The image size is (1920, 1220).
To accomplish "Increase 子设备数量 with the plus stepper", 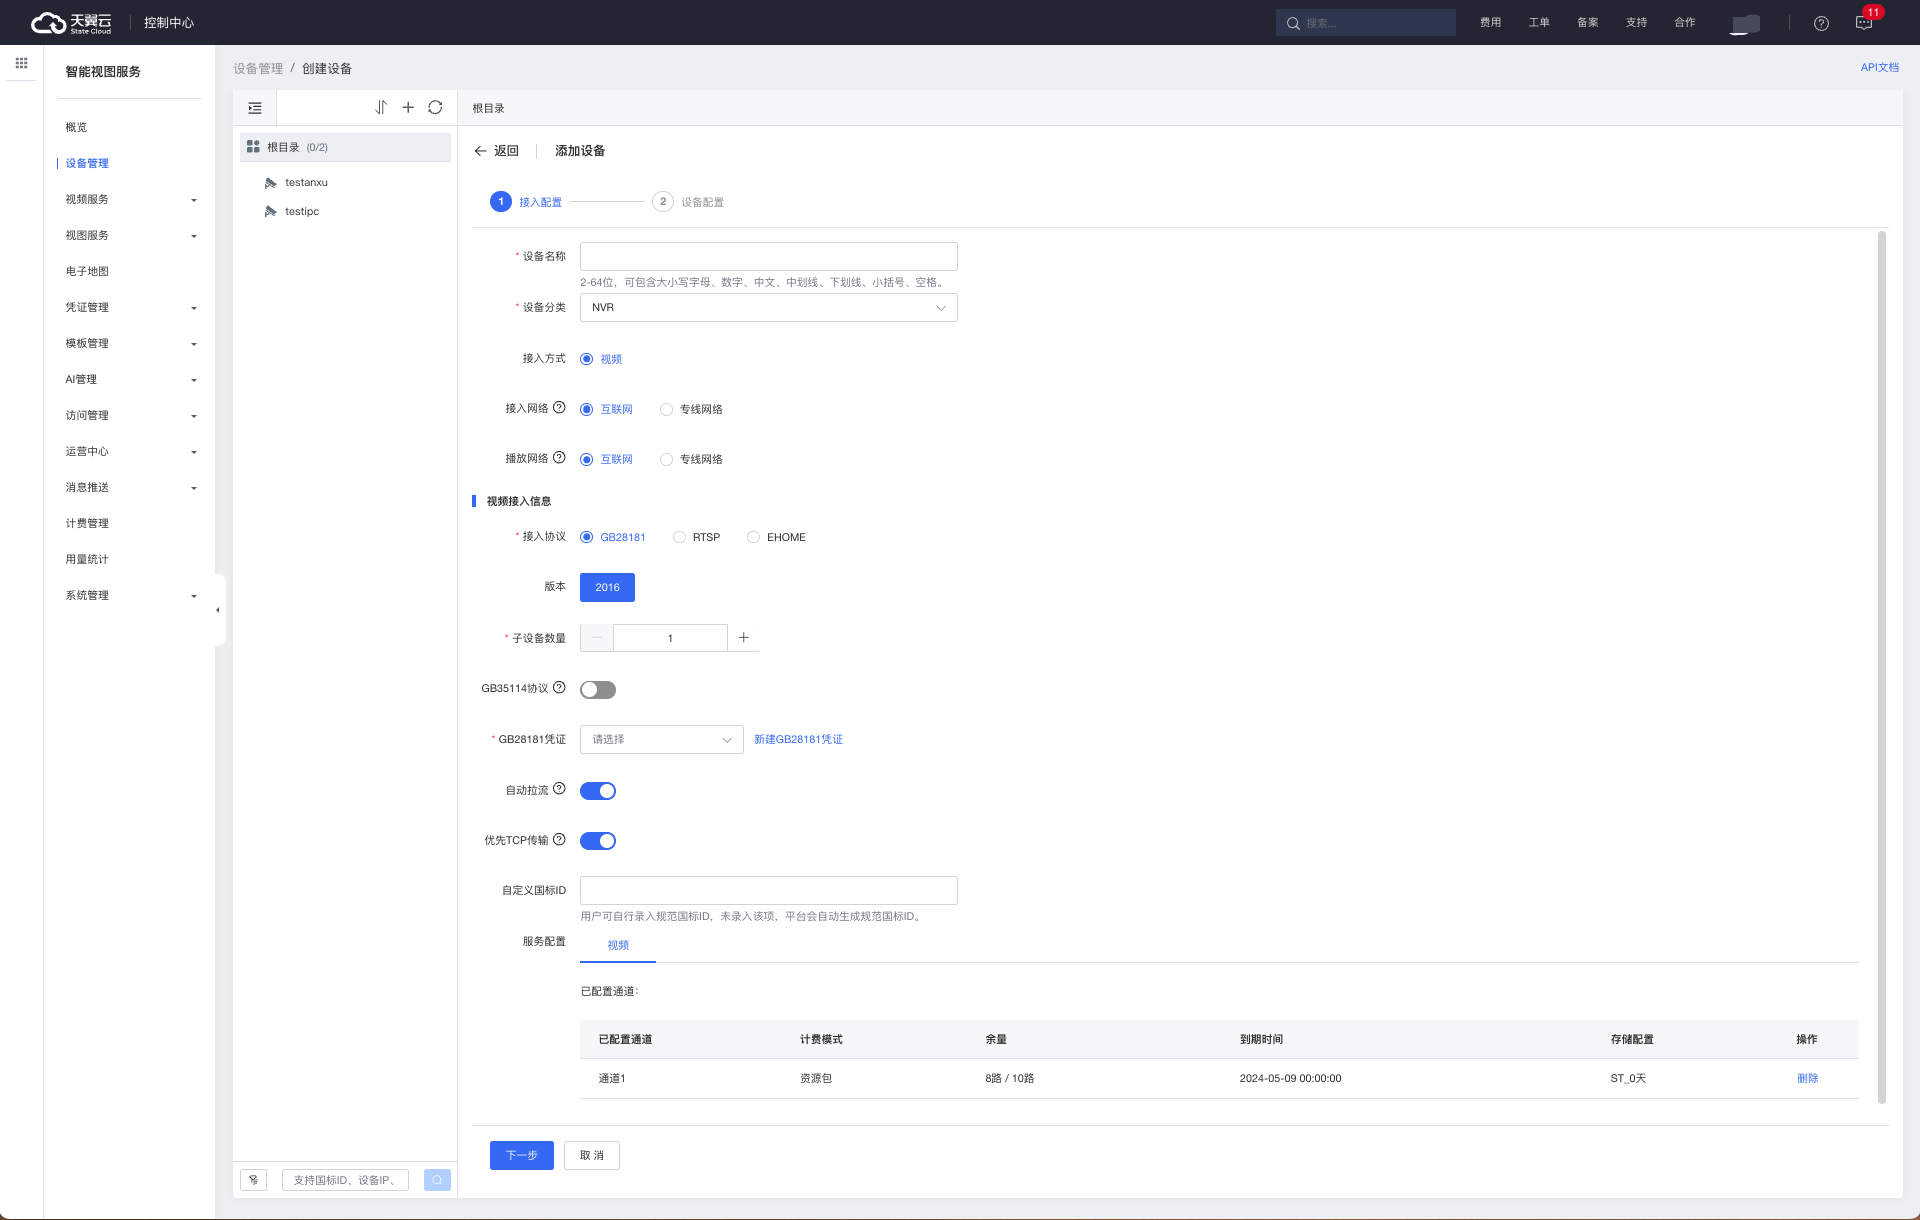I will (x=743, y=638).
